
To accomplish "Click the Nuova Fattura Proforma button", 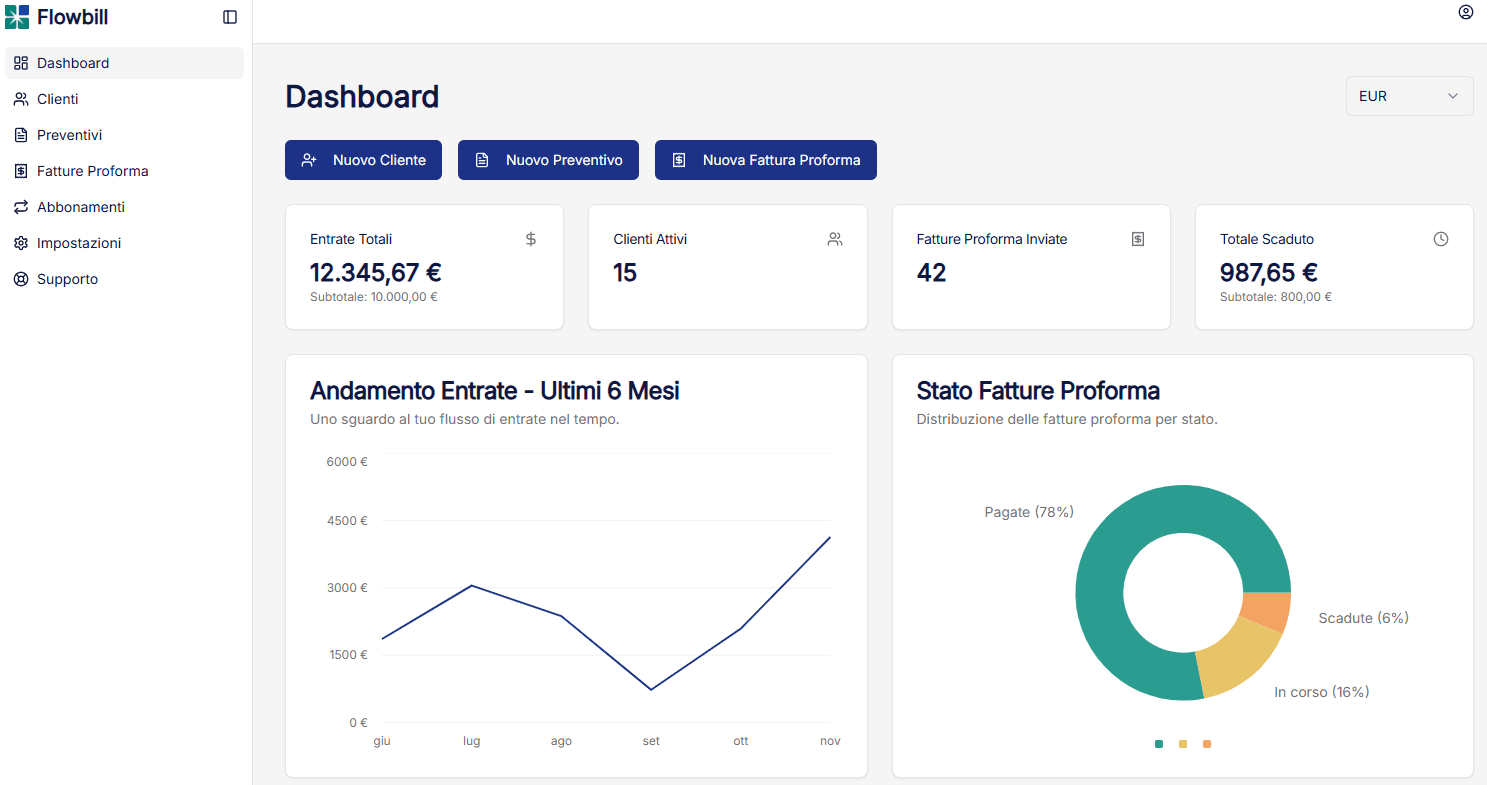I will (765, 160).
